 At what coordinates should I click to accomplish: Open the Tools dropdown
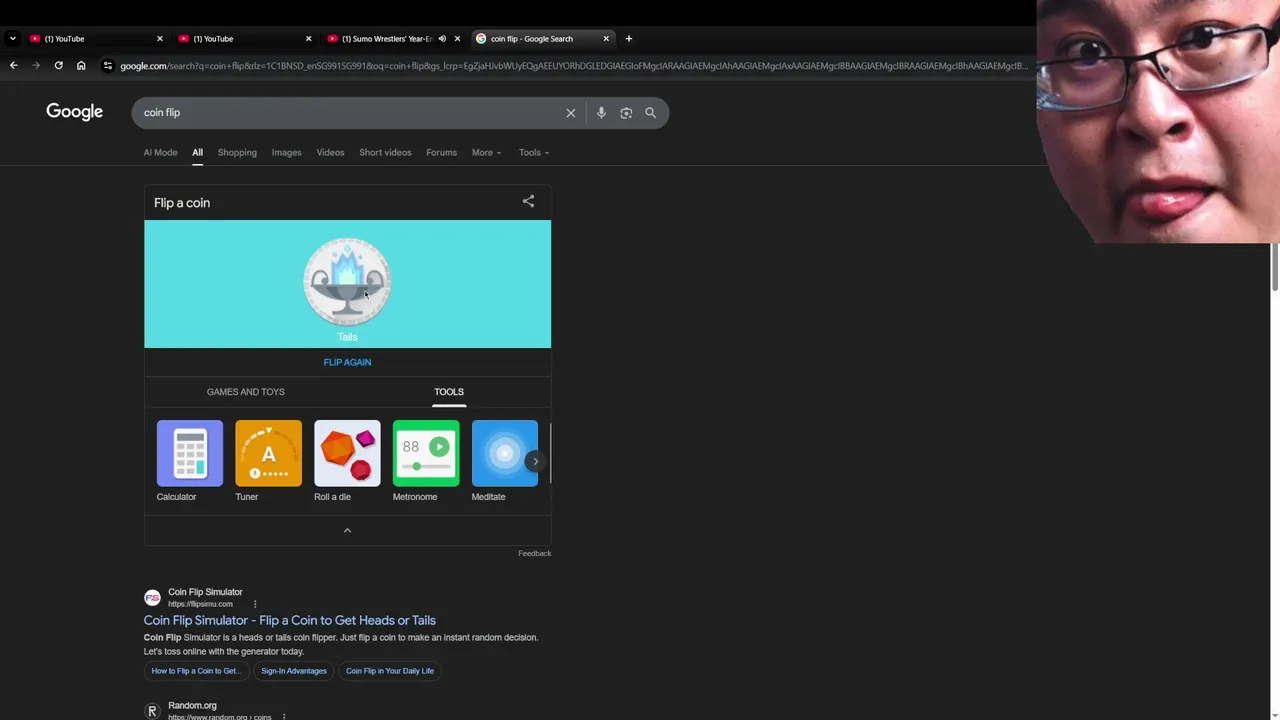[x=534, y=153]
